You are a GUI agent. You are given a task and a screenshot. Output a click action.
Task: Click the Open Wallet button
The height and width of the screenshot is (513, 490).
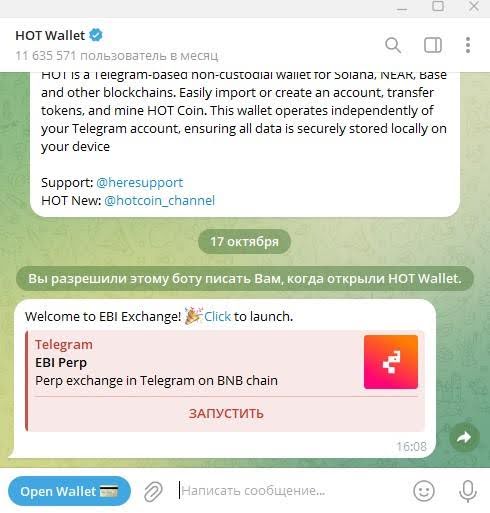click(x=69, y=491)
